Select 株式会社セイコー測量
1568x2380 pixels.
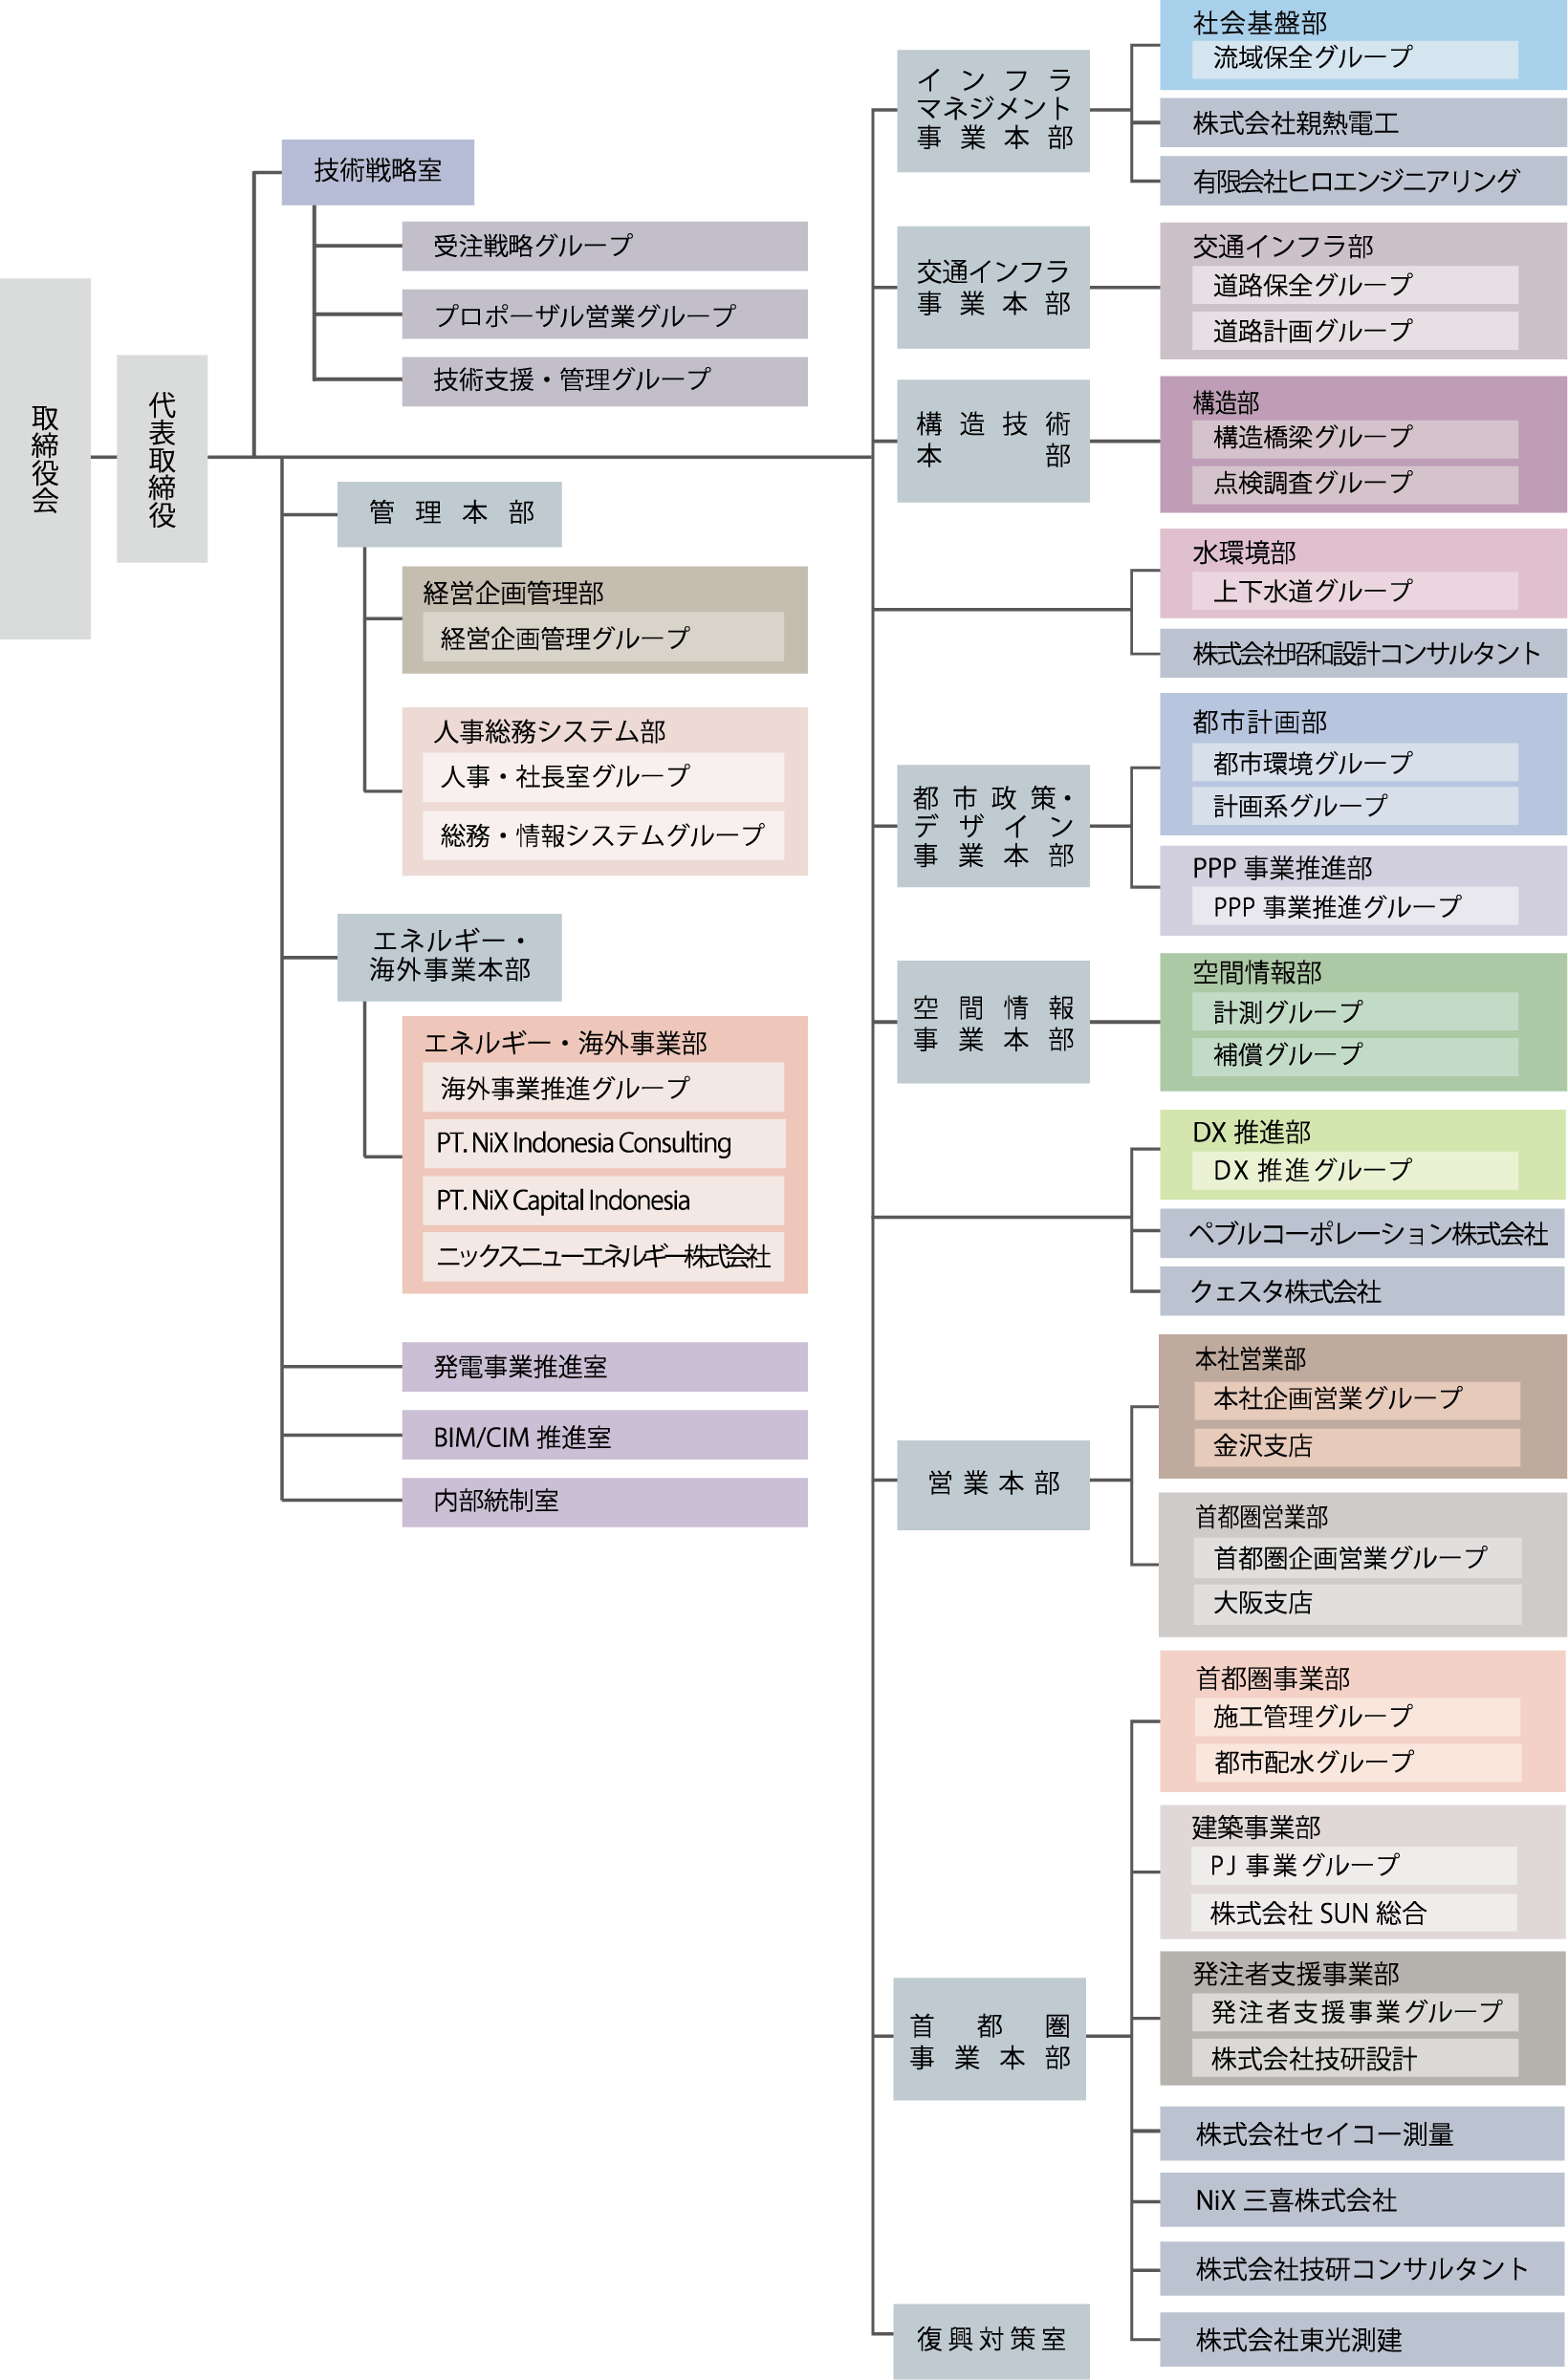tap(1362, 2134)
